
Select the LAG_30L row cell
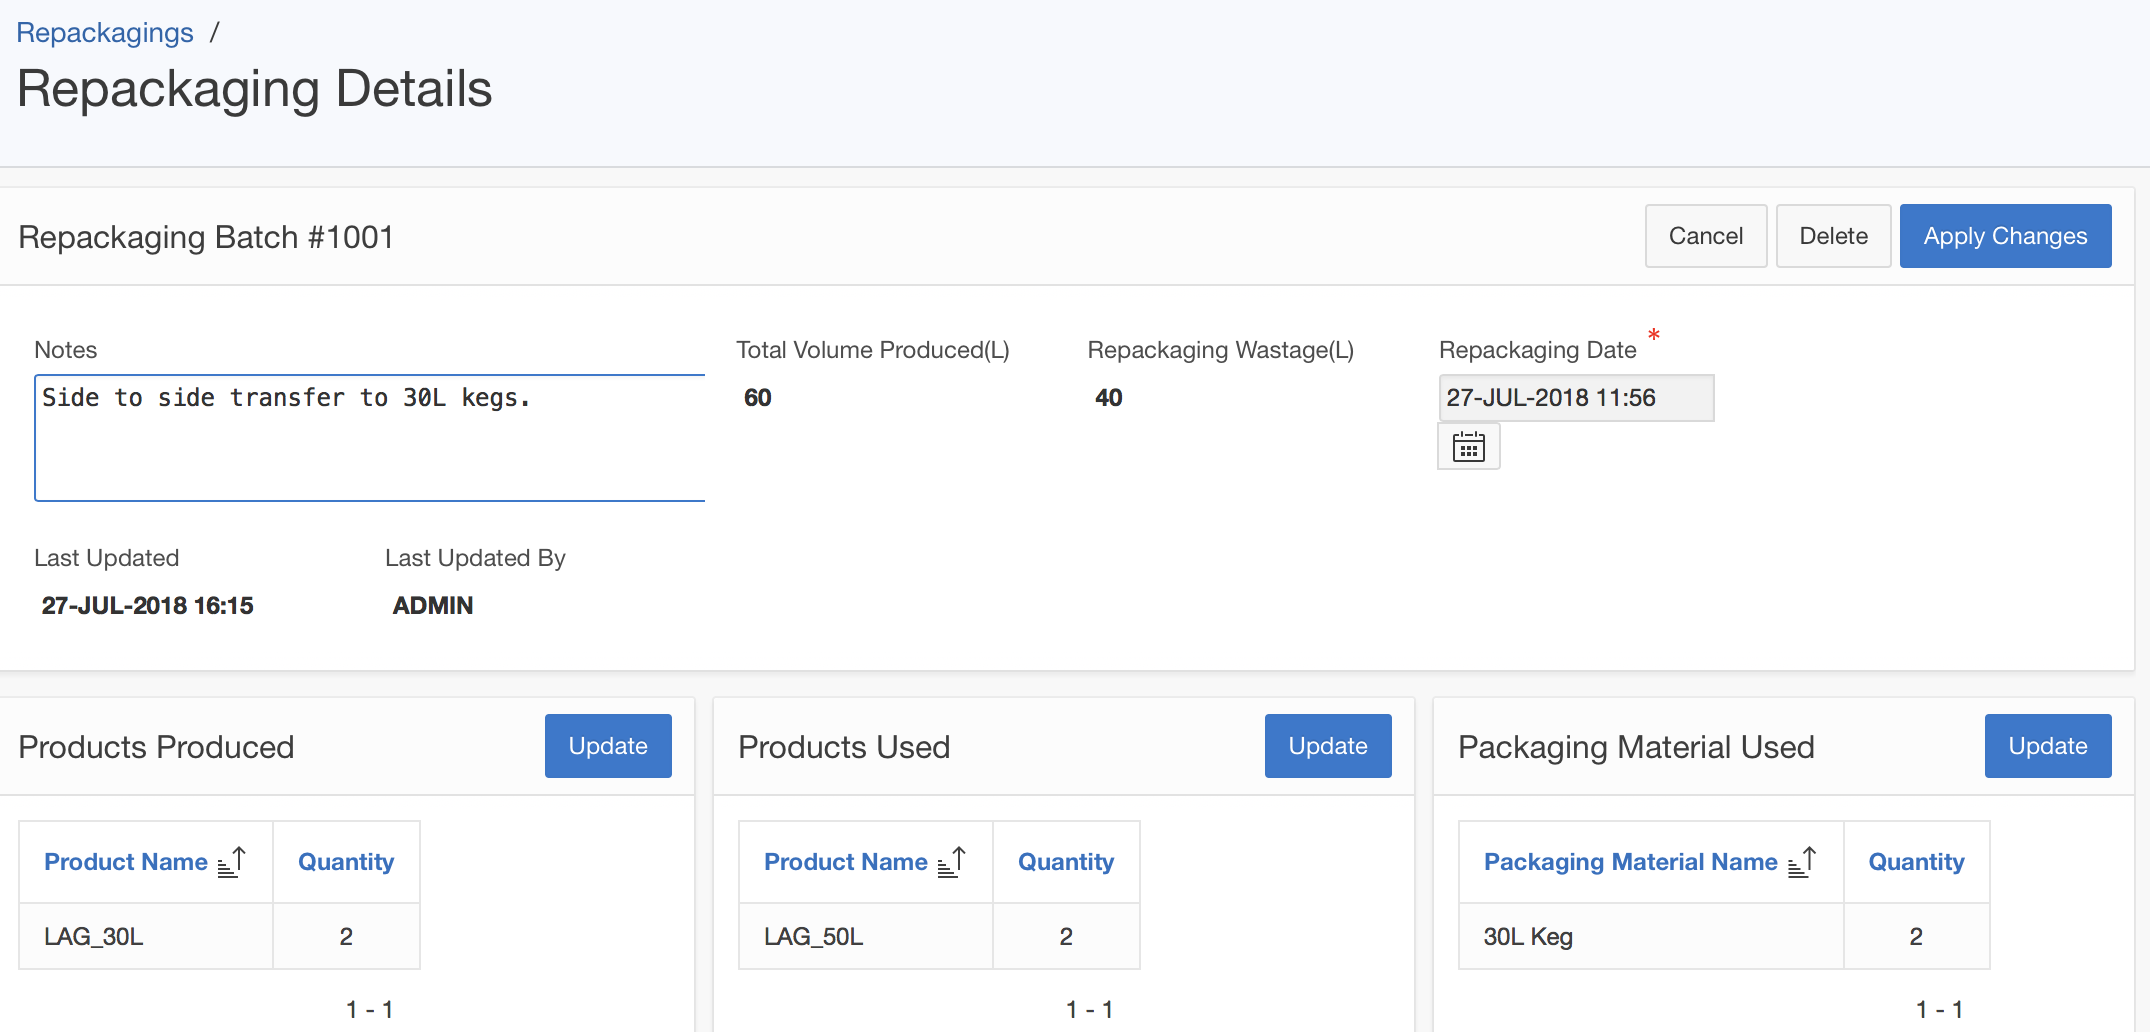pyautogui.click(x=94, y=937)
